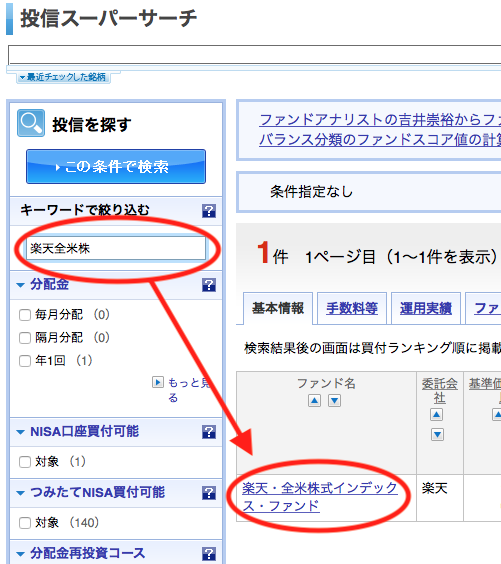Check the 隔月分配 (0) checkbox
Image resolution: width=501 pixels, height=564 pixels.
point(25,338)
